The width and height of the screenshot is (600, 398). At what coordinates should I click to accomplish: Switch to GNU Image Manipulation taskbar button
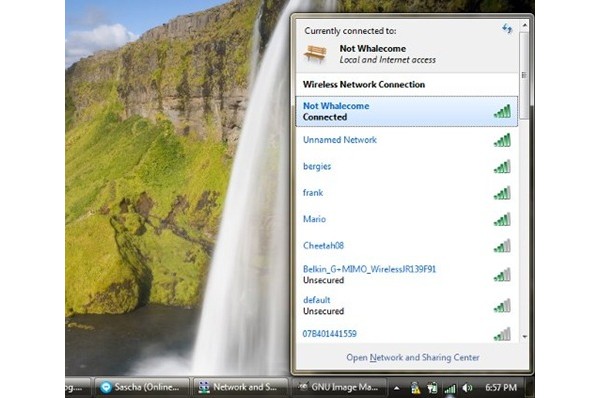click(339, 387)
